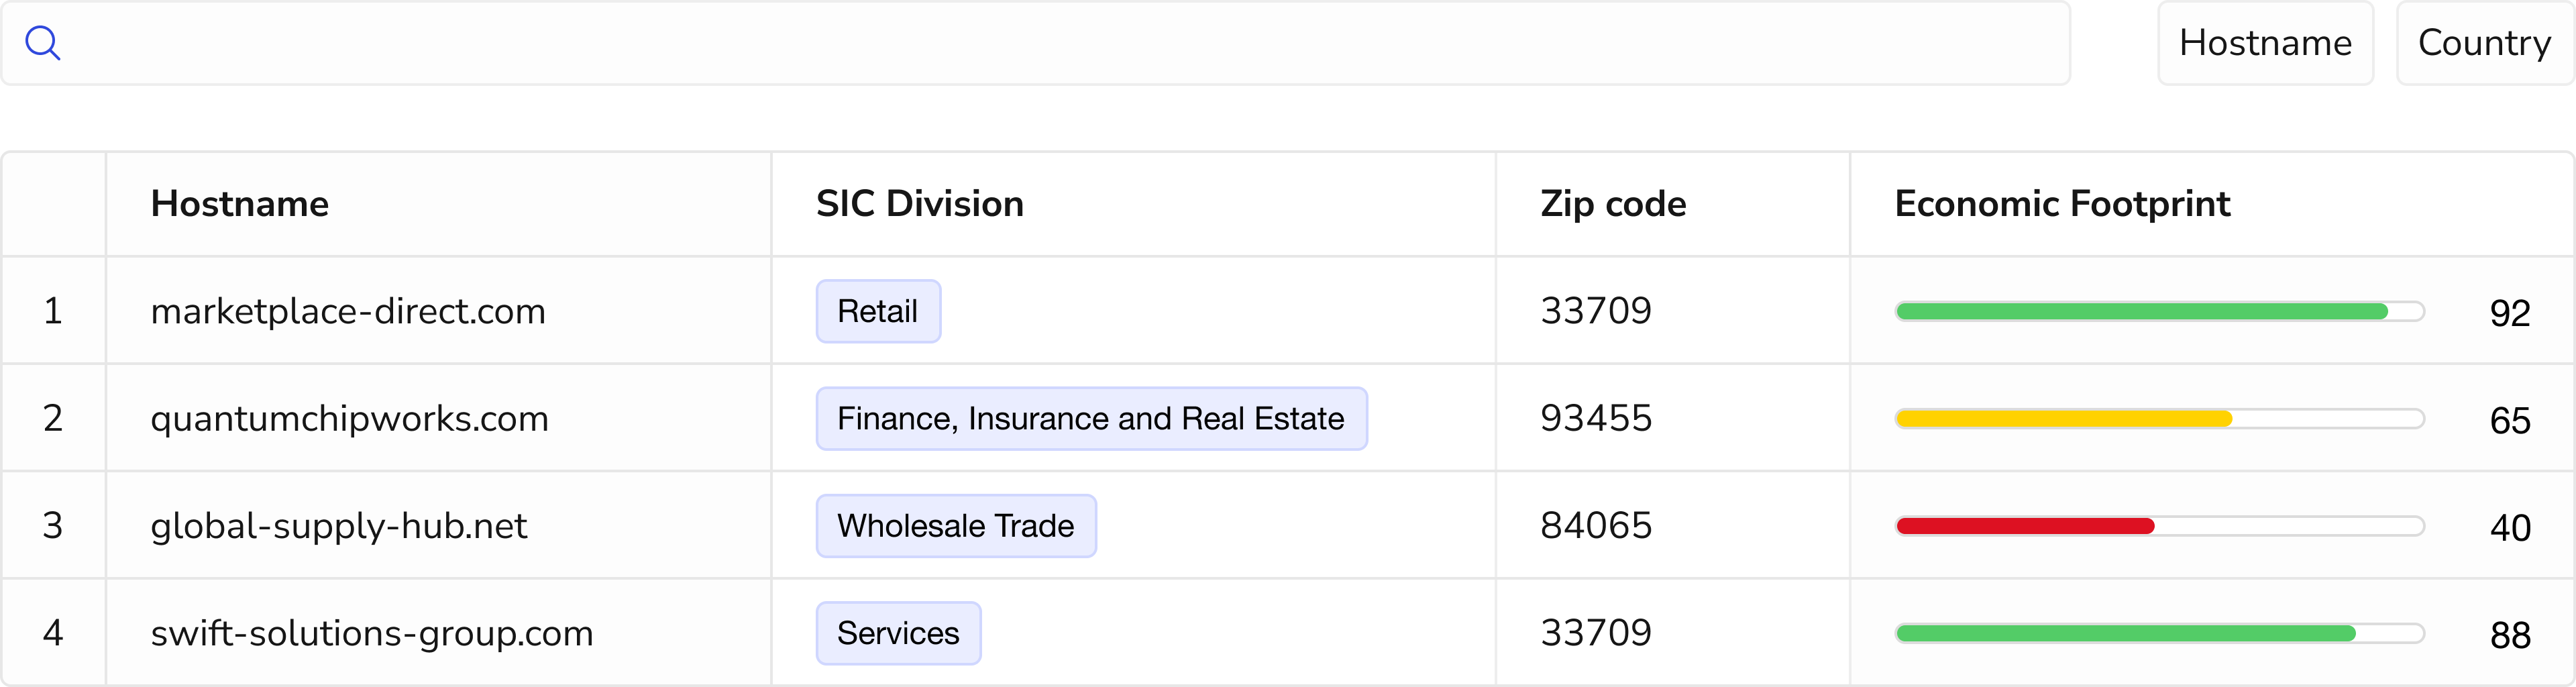Sort by the Hostname column header

(x=240, y=204)
